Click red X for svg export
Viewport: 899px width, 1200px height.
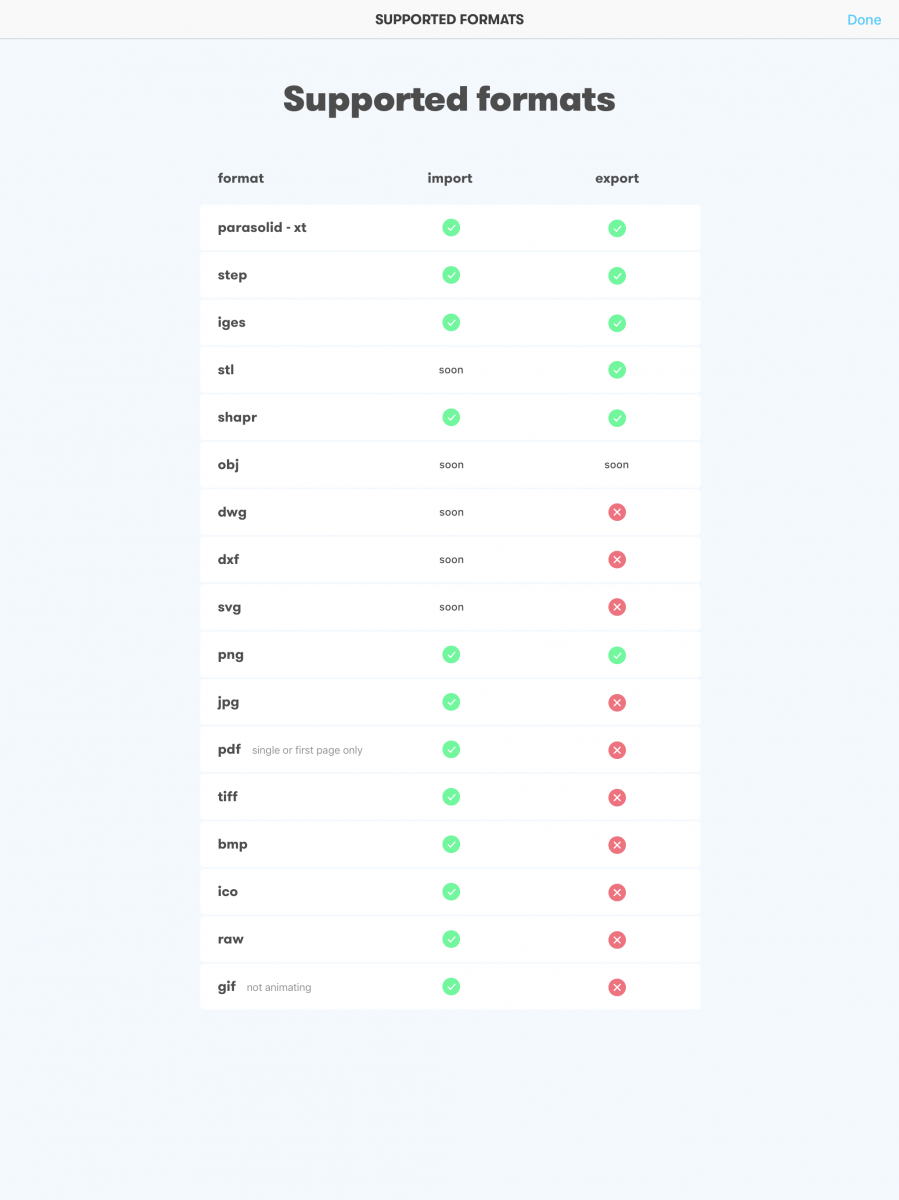click(x=617, y=607)
